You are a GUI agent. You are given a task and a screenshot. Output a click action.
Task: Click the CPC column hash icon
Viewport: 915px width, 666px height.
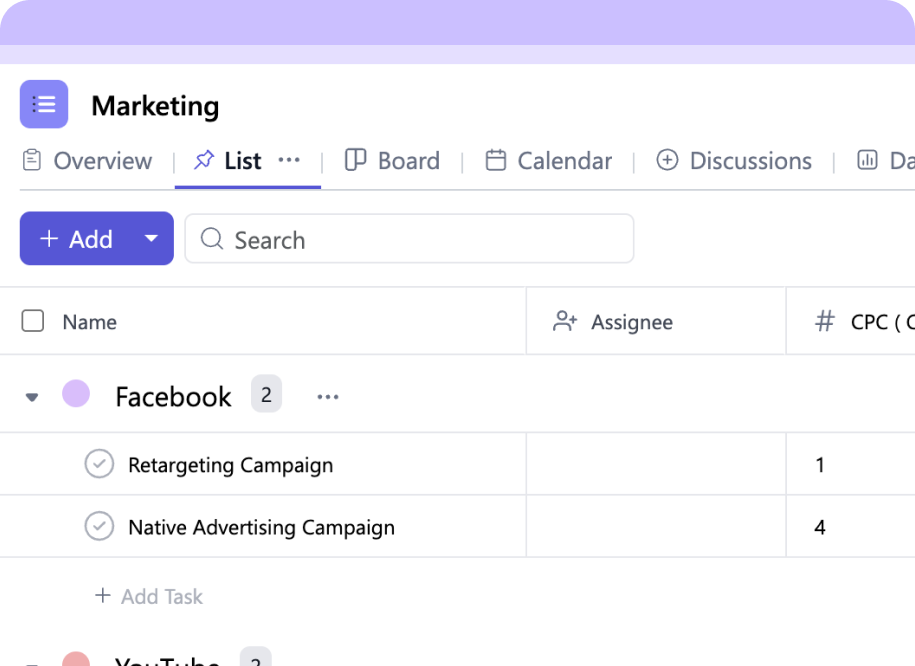(x=825, y=321)
